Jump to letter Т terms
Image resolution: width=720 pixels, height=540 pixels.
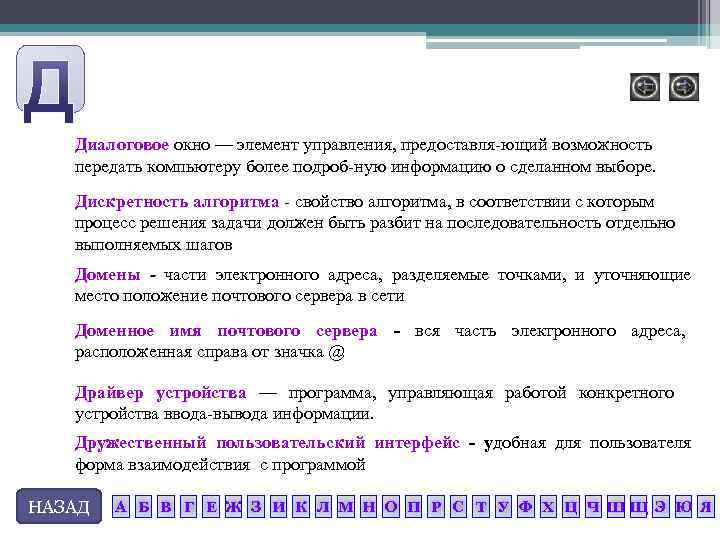[481, 507]
